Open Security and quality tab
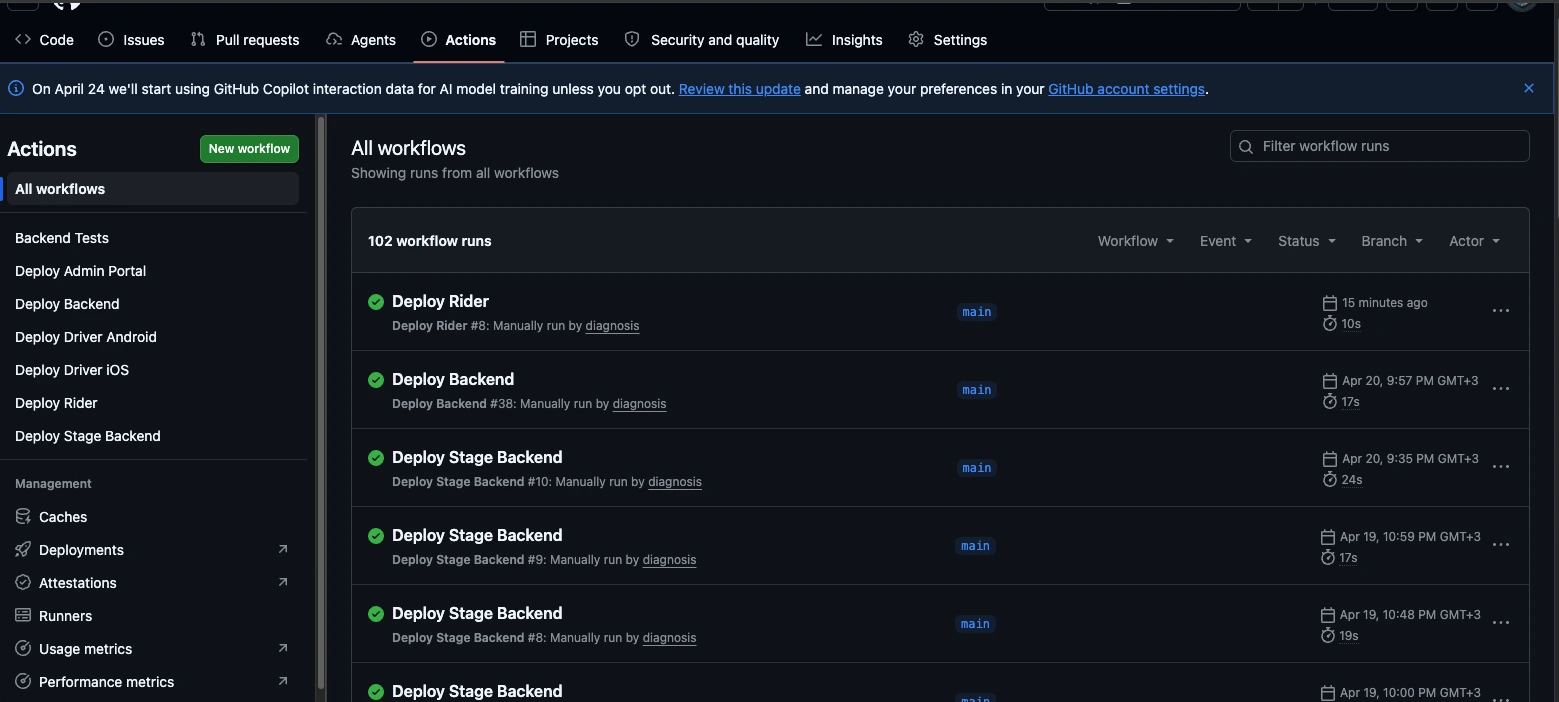Viewport: 1559px width, 702px height. (x=701, y=40)
